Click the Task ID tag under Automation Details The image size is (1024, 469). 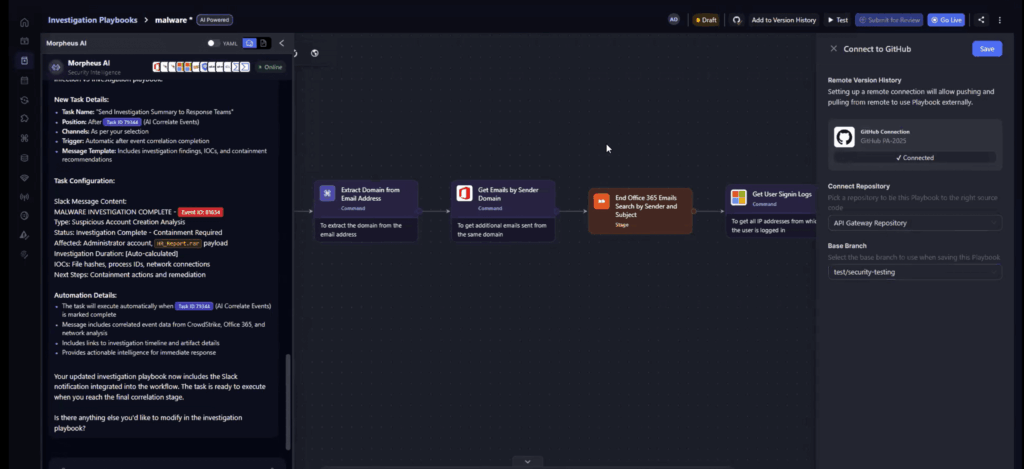tap(194, 306)
